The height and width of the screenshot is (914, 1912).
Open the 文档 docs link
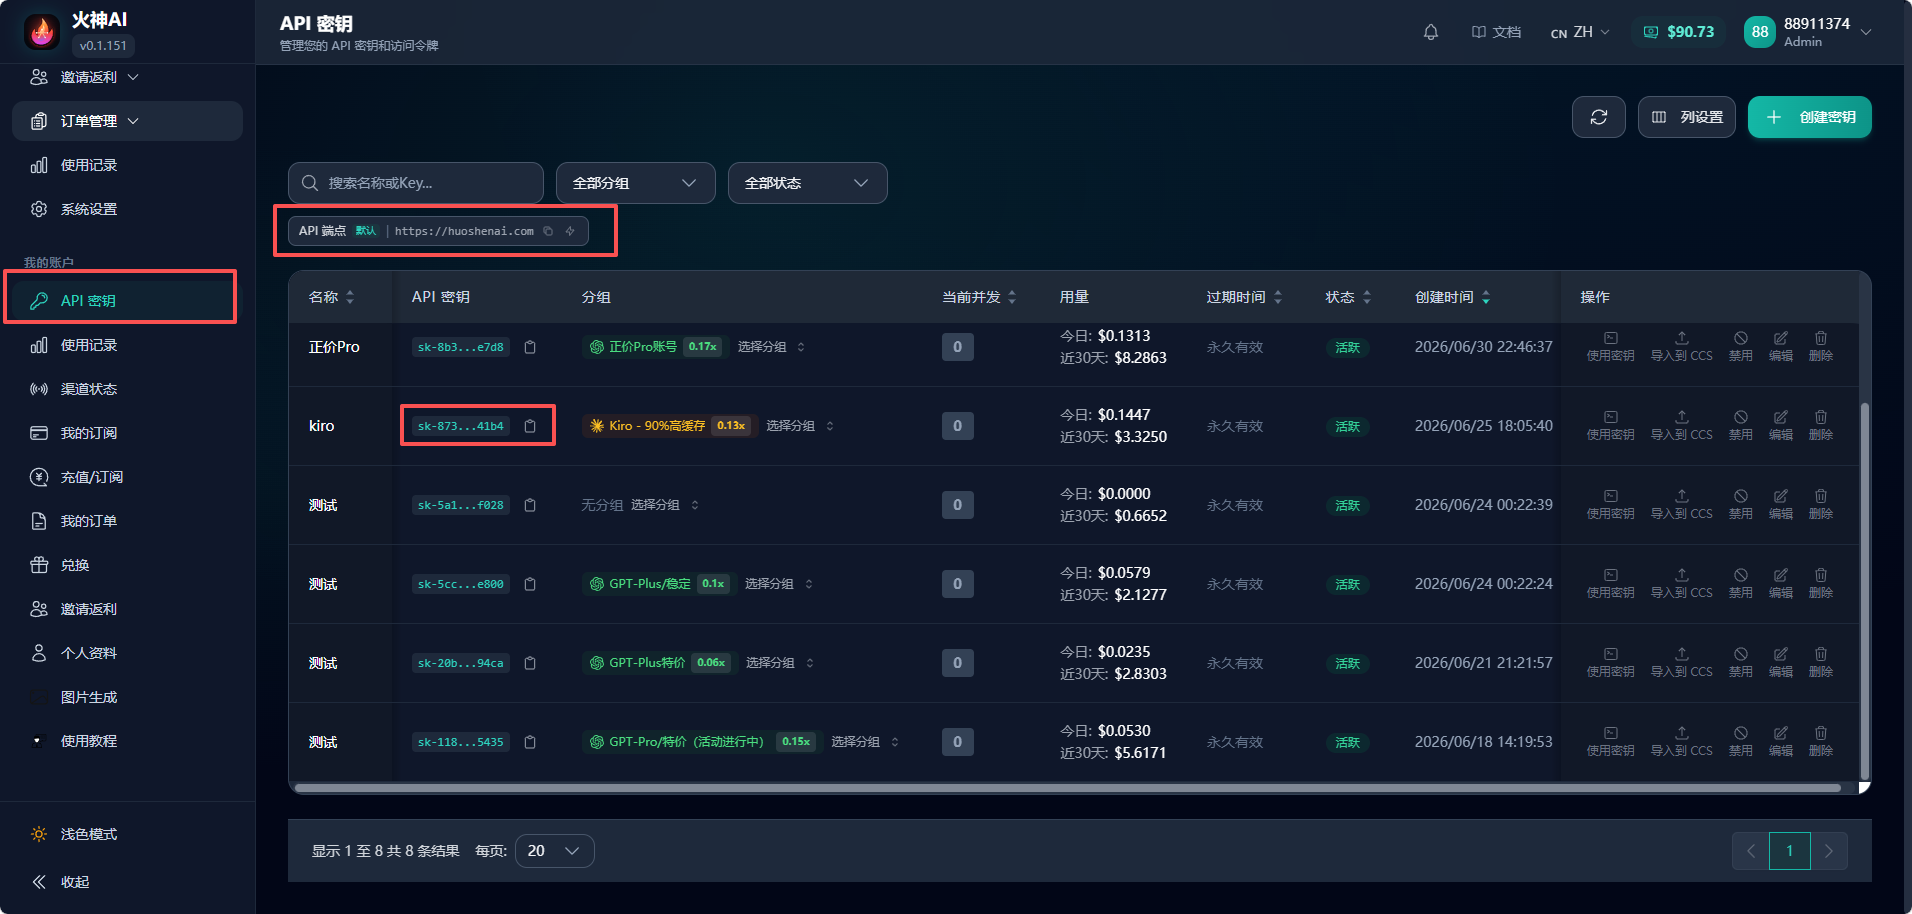1497,32
